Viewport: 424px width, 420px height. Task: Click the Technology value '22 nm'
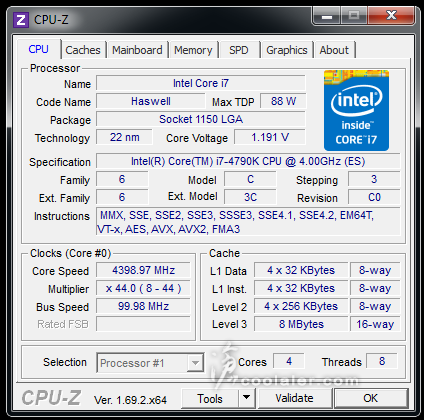124,137
